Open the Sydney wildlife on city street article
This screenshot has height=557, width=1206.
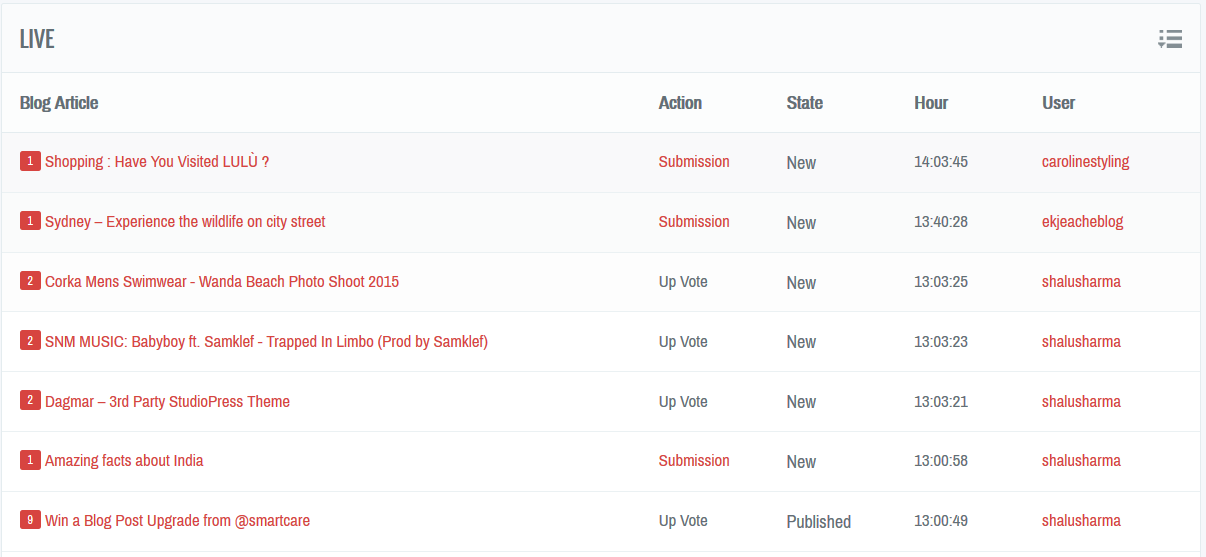pos(185,222)
